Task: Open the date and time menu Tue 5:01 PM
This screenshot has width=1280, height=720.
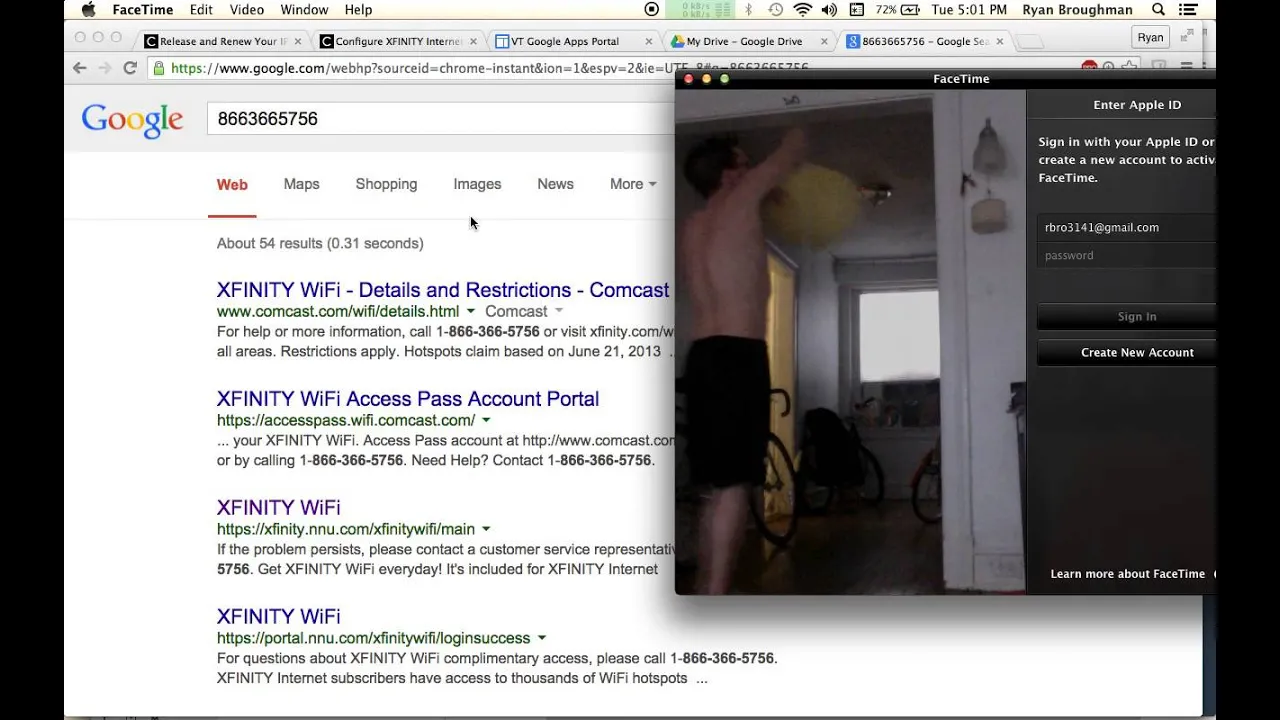Action: pos(968,10)
